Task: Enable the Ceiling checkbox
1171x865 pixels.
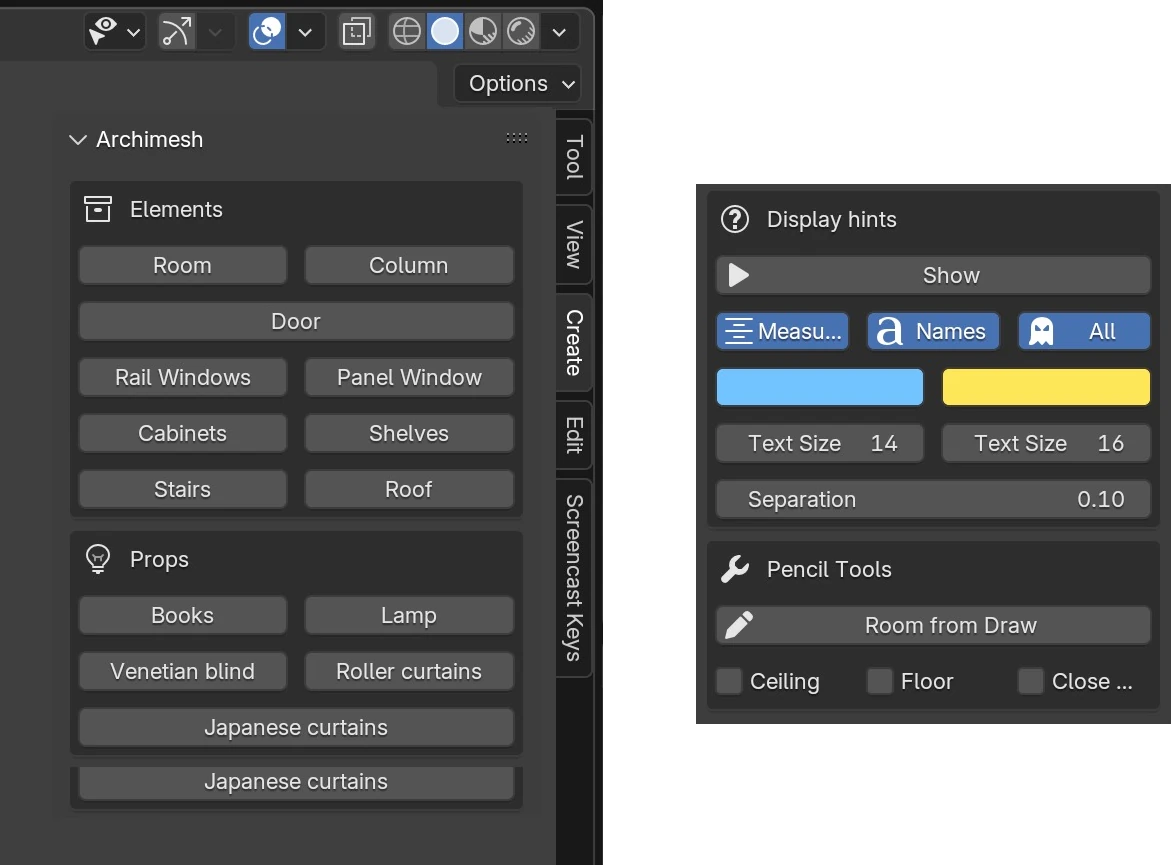Action: pyautogui.click(x=730, y=681)
